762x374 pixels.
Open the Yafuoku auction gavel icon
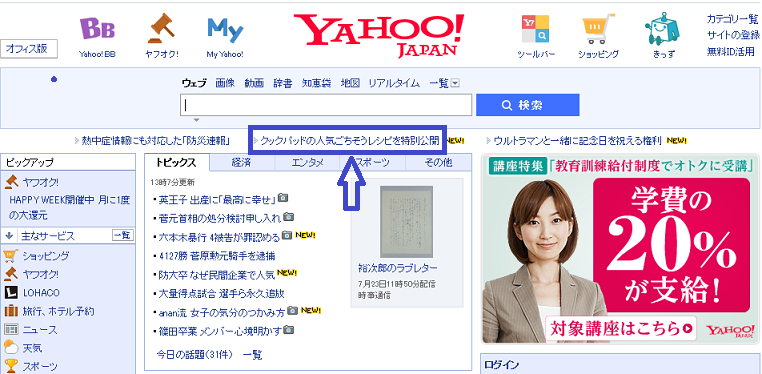click(161, 29)
